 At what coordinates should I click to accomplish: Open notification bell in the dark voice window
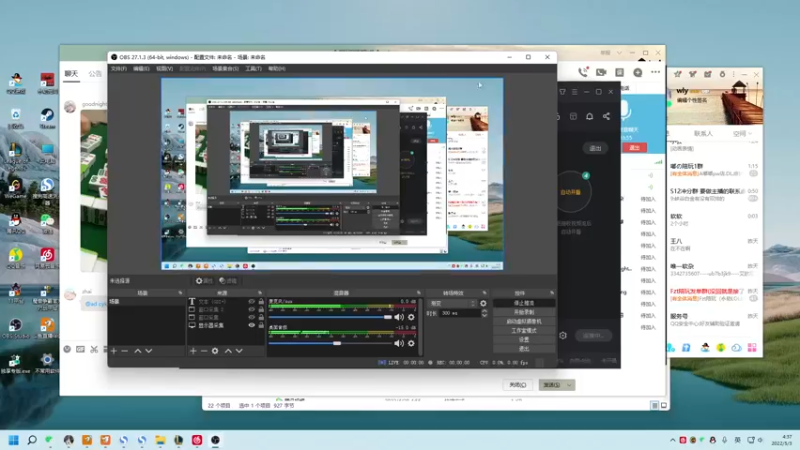coord(589,116)
